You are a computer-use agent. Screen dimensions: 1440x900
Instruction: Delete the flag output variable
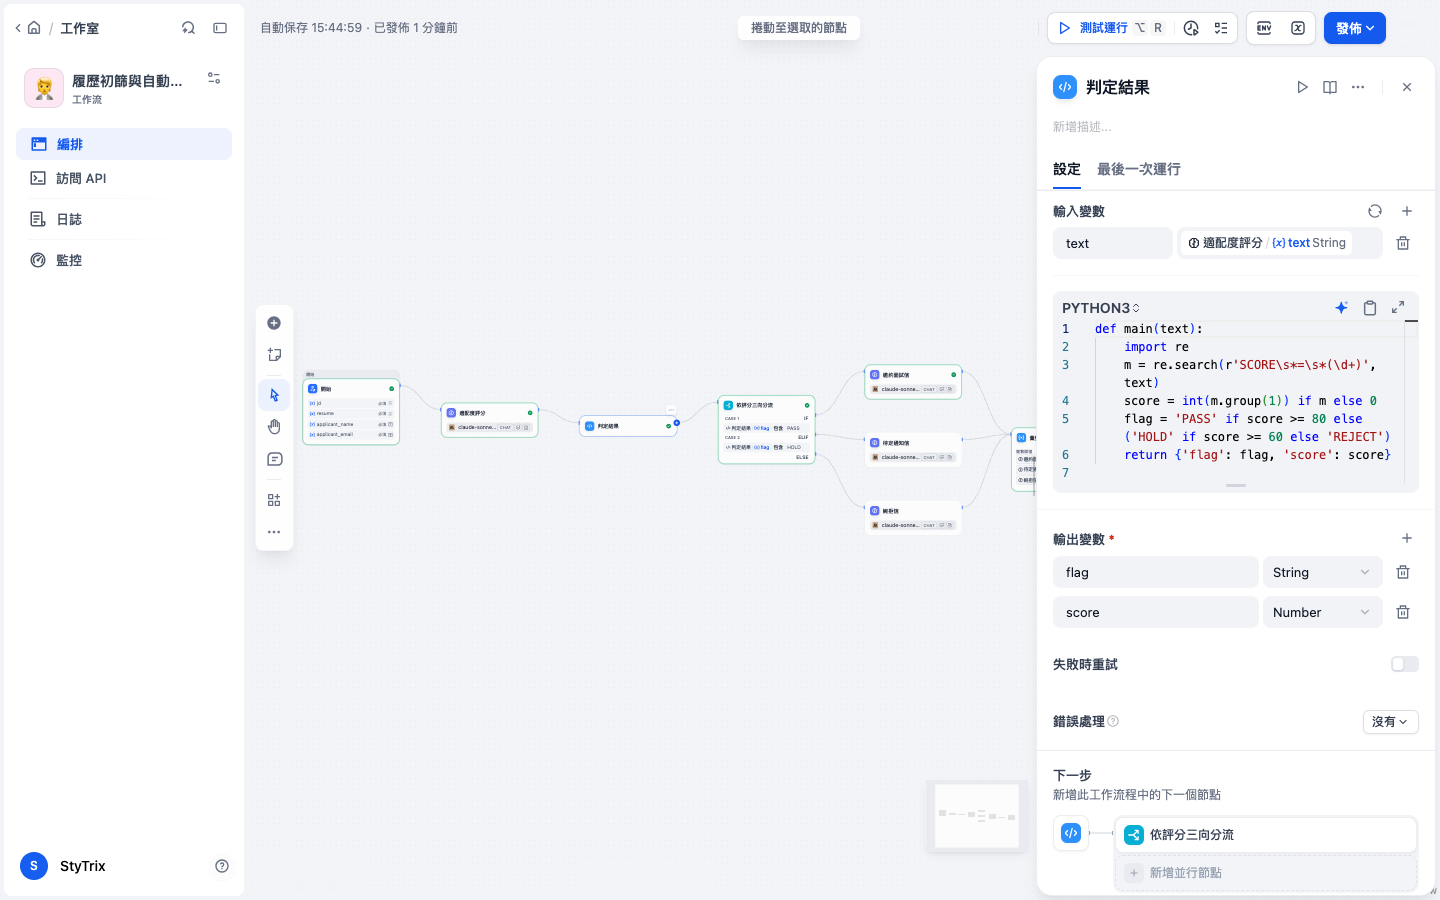coord(1403,572)
